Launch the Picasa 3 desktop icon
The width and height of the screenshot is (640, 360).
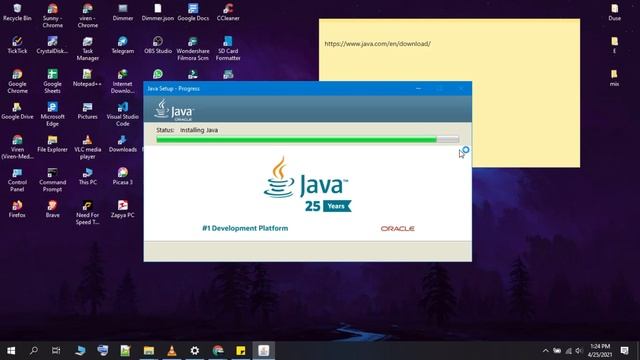point(123,176)
